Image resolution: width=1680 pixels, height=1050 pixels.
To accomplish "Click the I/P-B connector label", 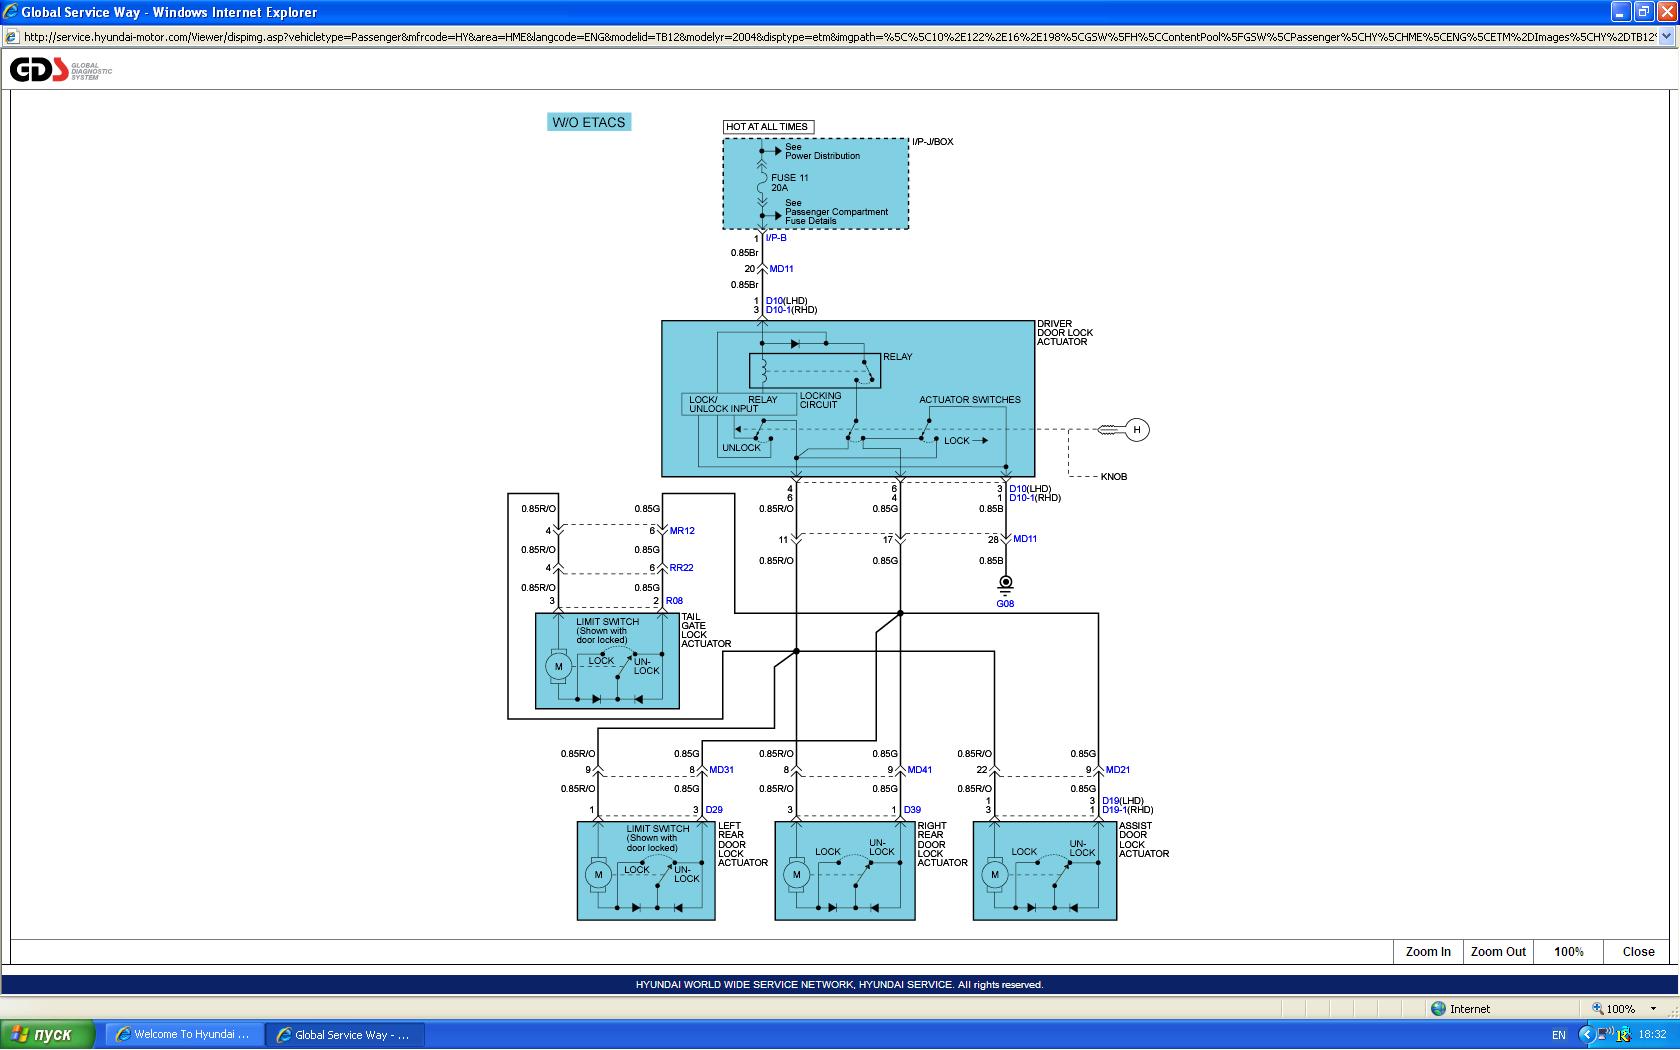I will click(776, 238).
